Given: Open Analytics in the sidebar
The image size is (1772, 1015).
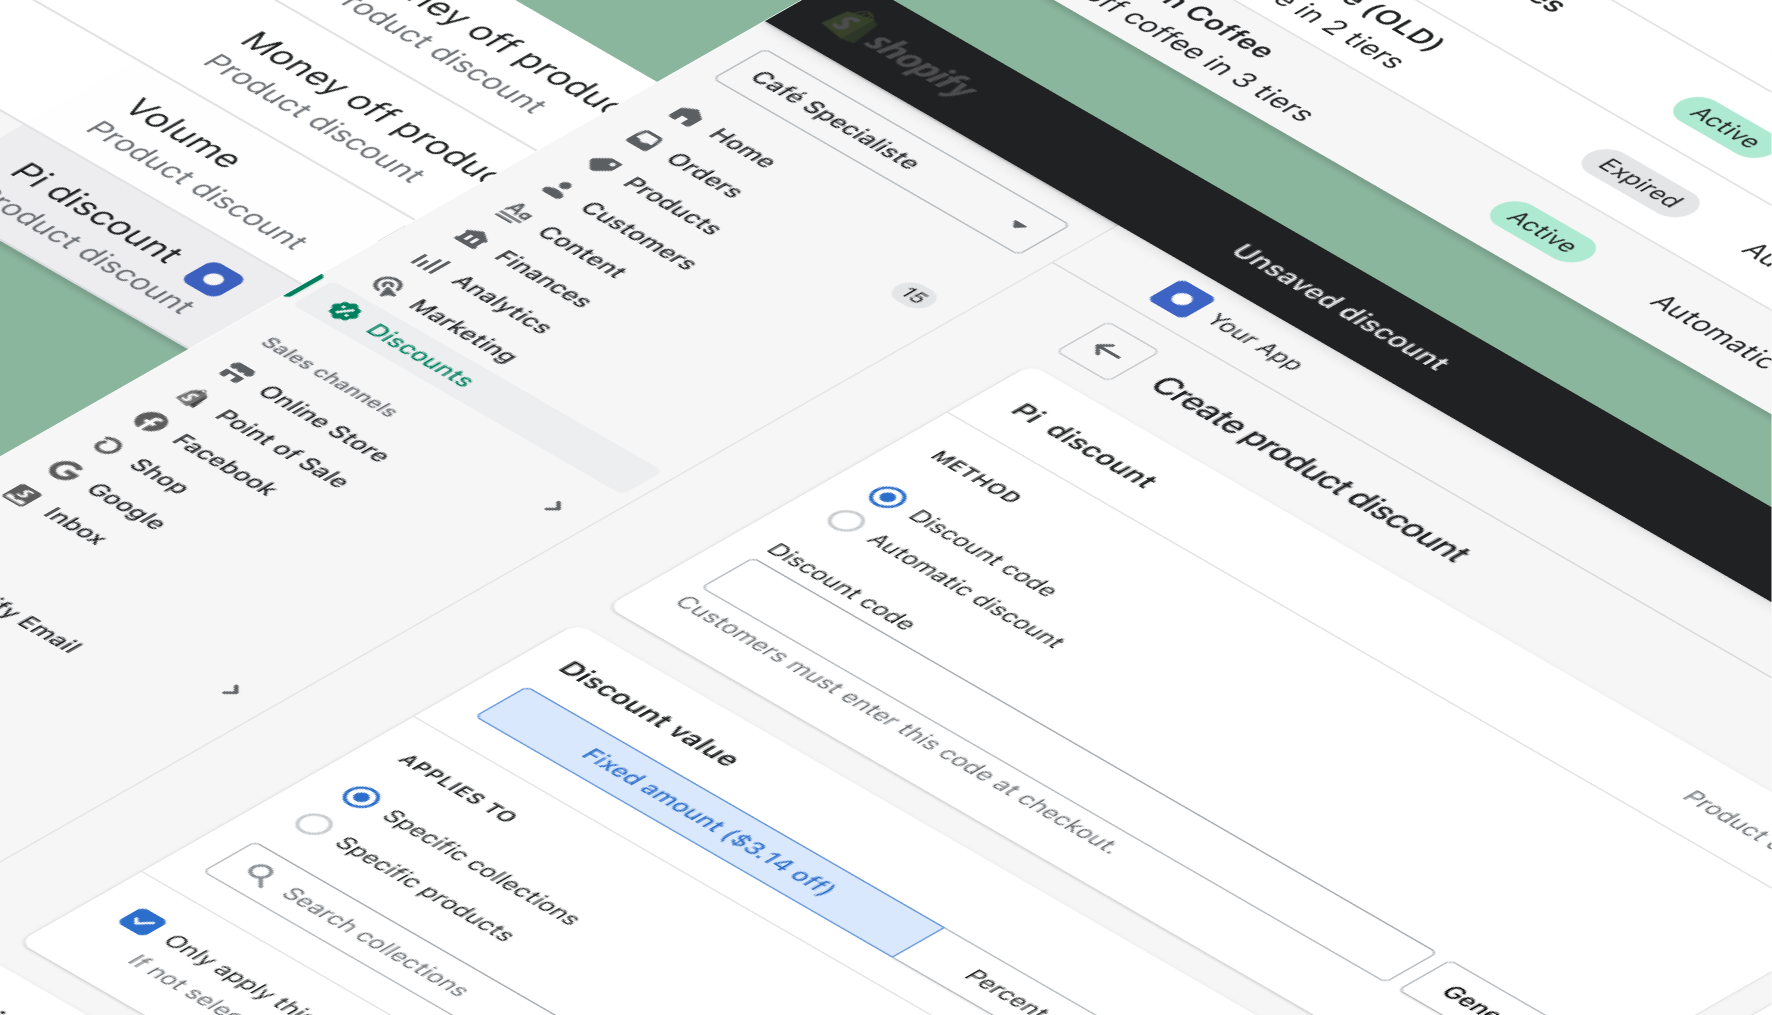Looking at the screenshot, I should click(501, 304).
